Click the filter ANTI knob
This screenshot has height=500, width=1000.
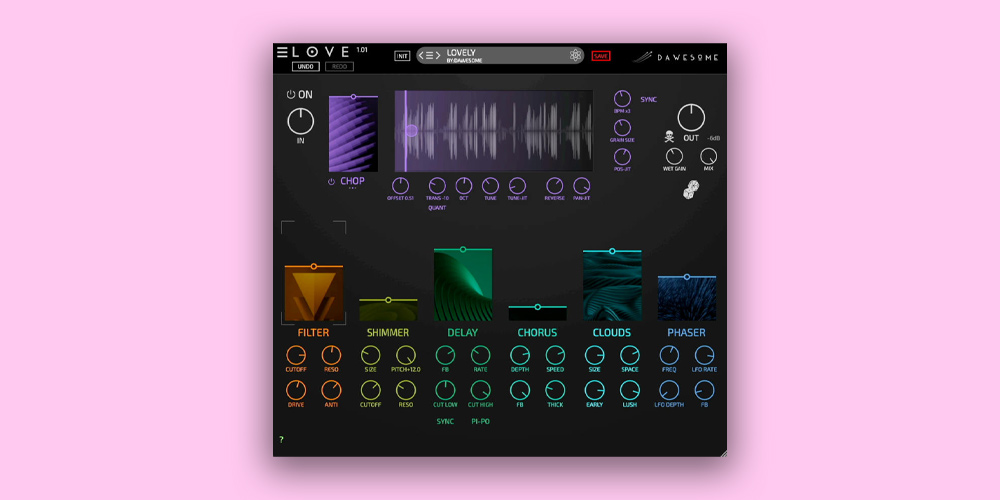332,390
